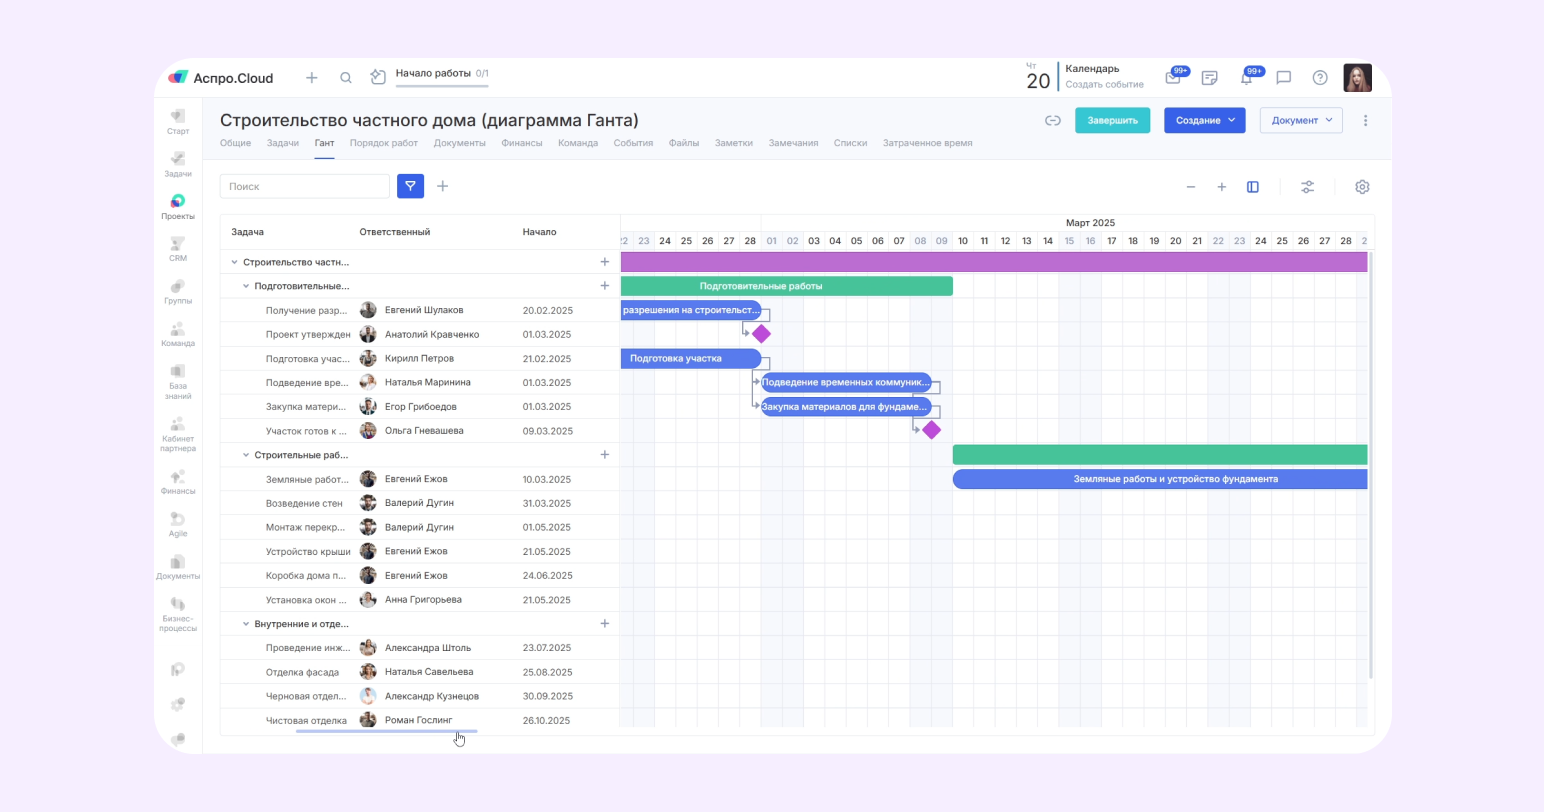Viewport: 1544px width, 812px height.
Task: Open project three-dot more menu
Action: coord(1365,120)
